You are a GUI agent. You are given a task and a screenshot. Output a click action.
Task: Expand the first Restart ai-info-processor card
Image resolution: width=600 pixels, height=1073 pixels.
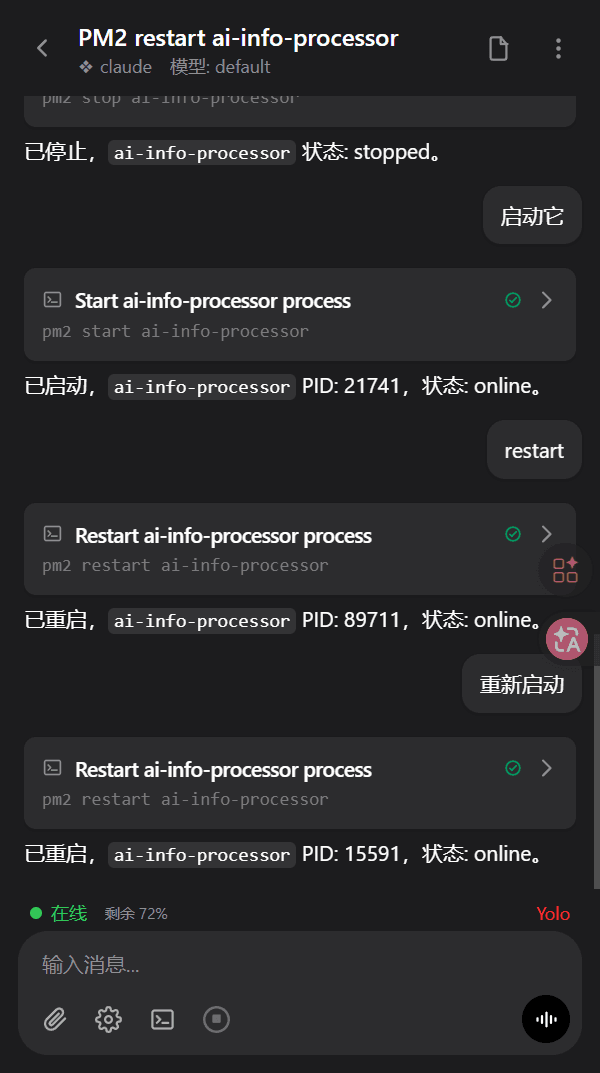click(x=546, y=534)
